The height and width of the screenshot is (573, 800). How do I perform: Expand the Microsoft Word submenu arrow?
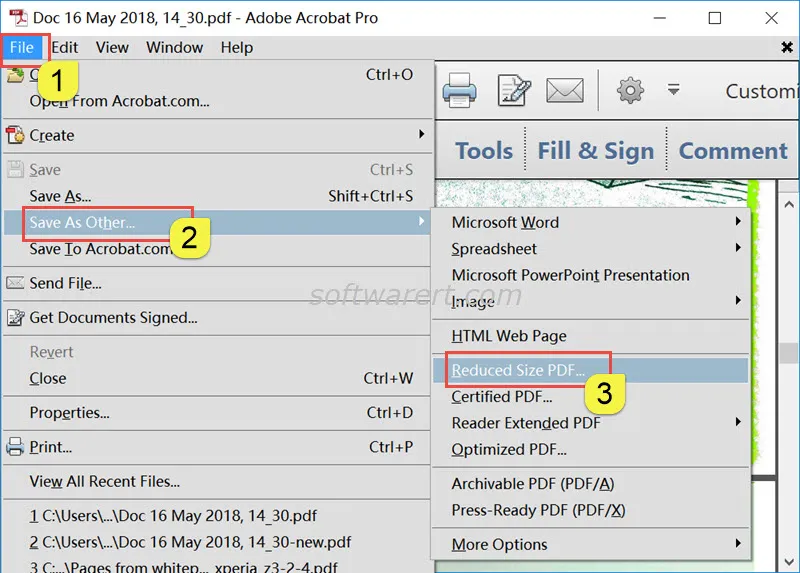pos(738,222)
